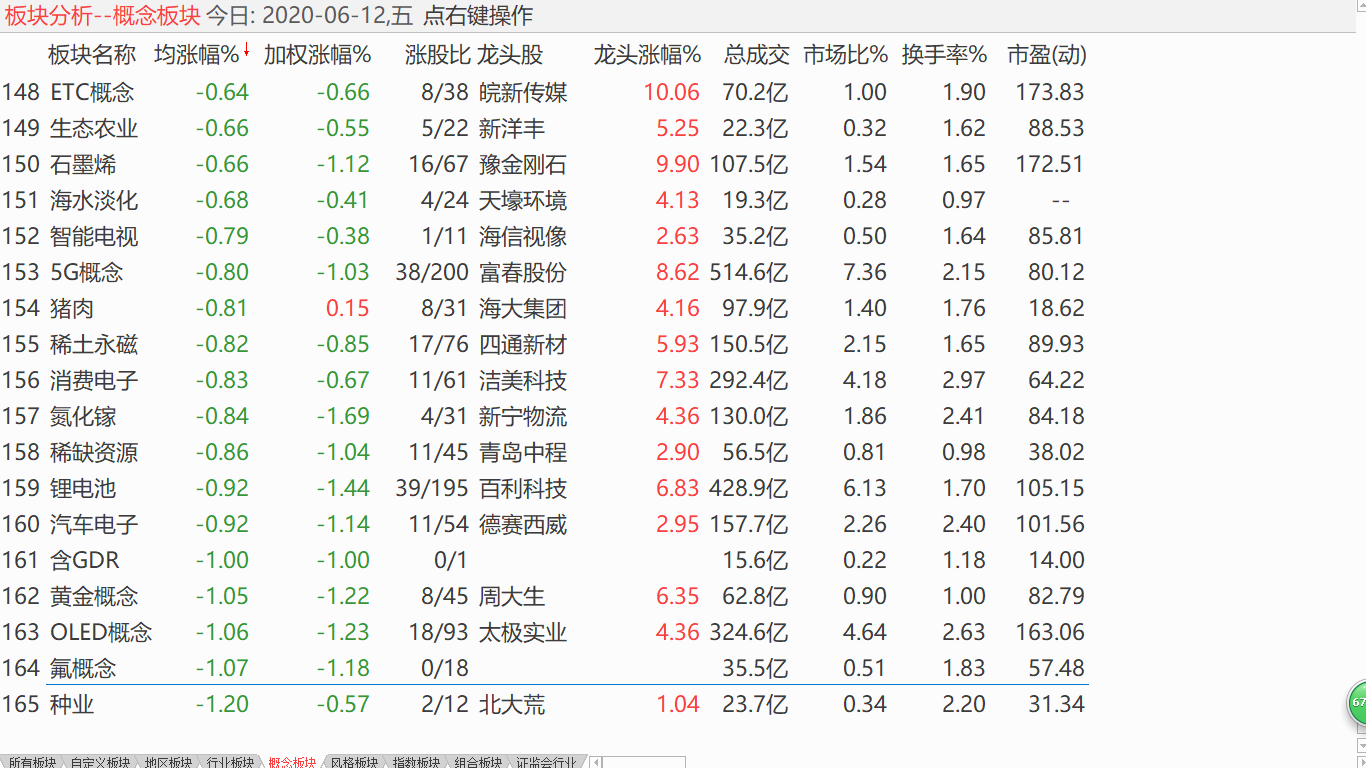
Task: Select the 汽车电子 sector row
Action: pos(544,524)
